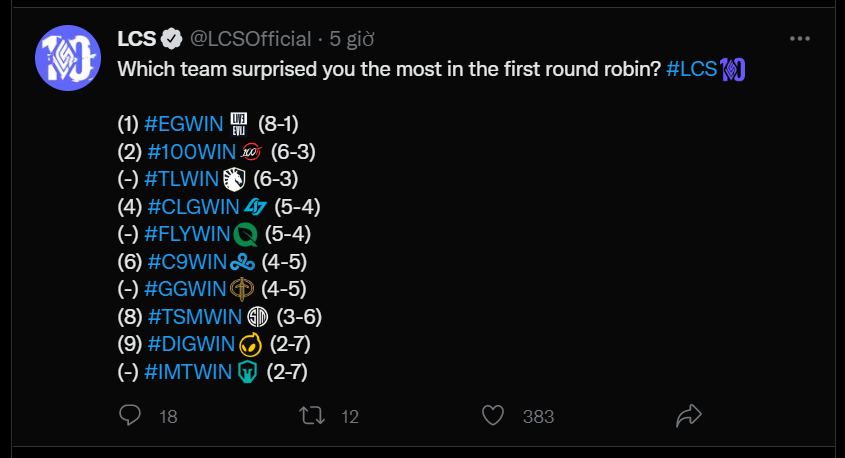Click the #TSMWIN hashtag
The image size is (845, 458).
coord(195,317)
